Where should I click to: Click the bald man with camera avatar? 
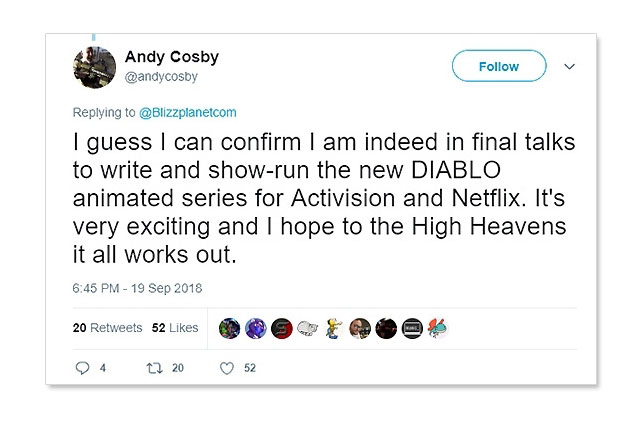[x=360, y=328]
